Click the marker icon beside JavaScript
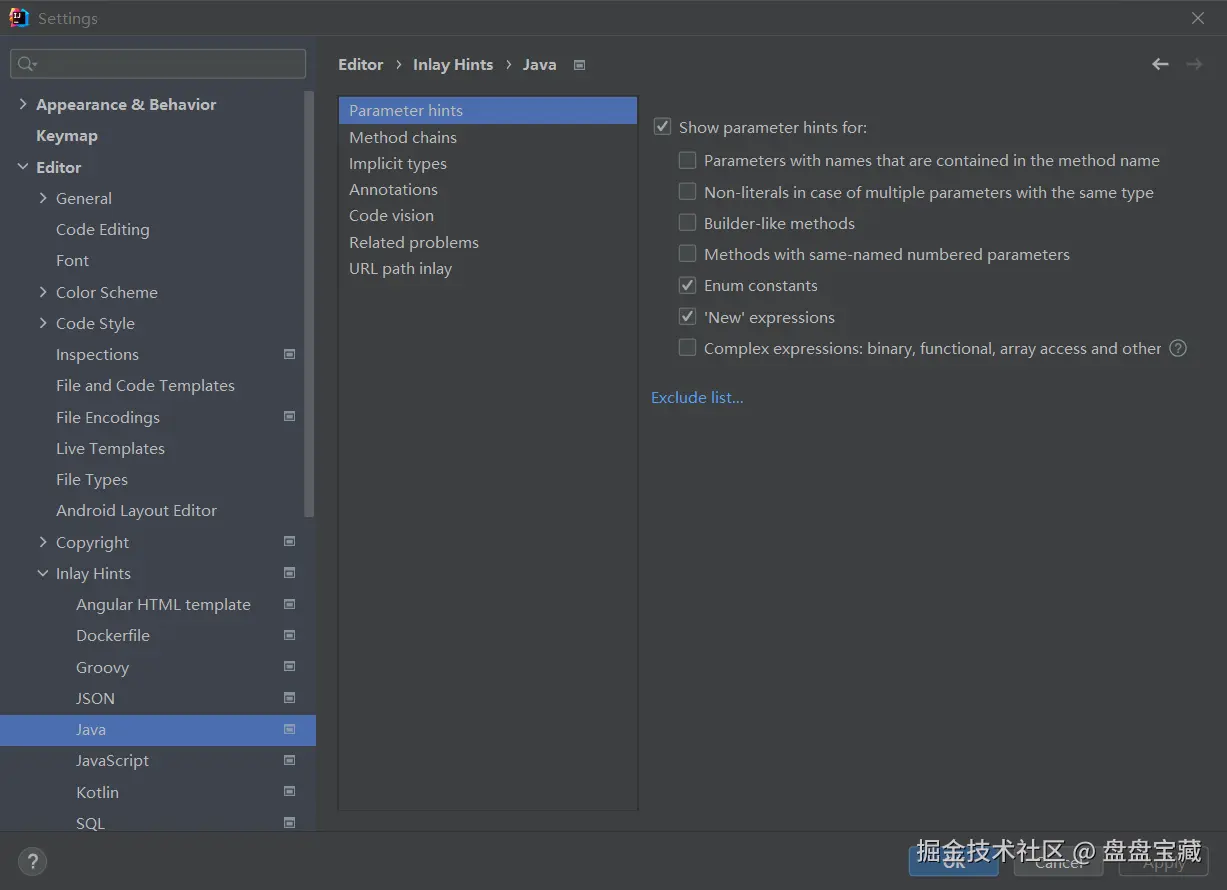Screen dimensions: 1227x890 pos(290,760)
